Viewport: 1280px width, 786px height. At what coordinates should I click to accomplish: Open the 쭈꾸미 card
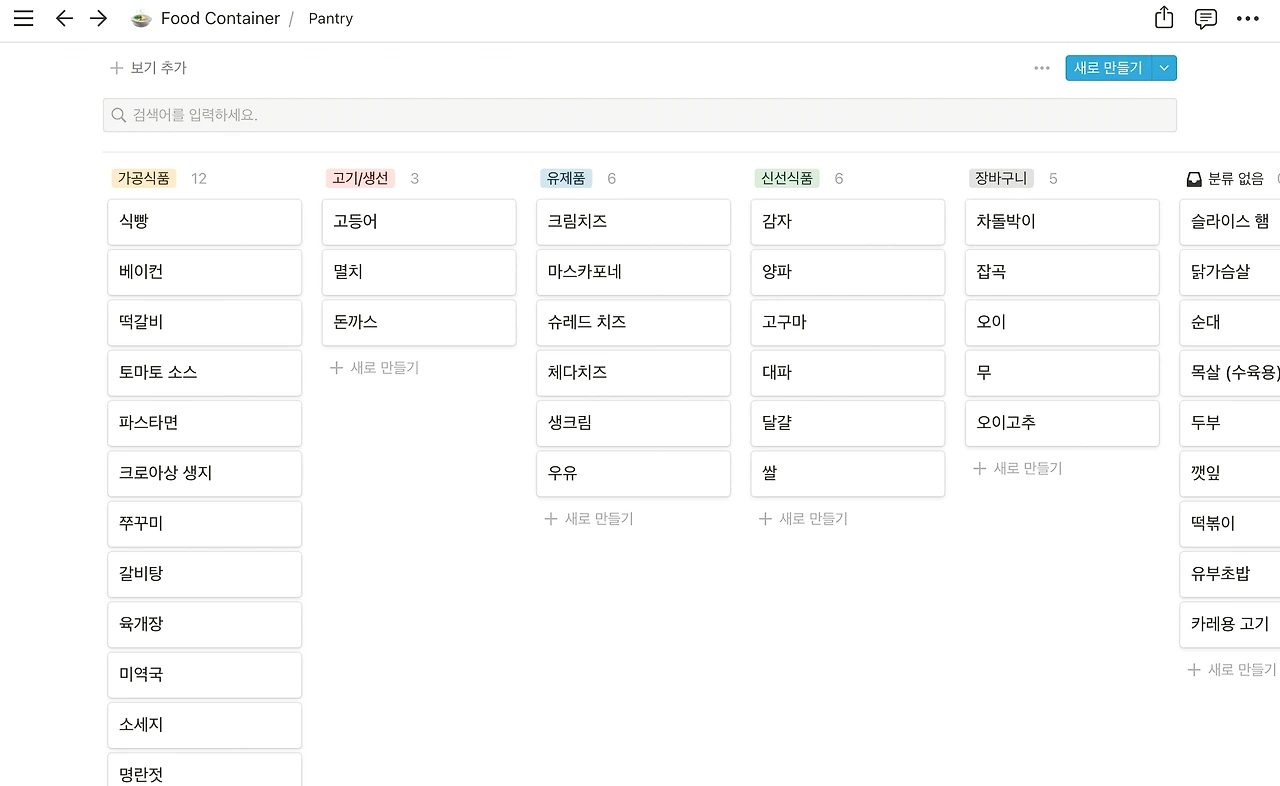(204, 523)
